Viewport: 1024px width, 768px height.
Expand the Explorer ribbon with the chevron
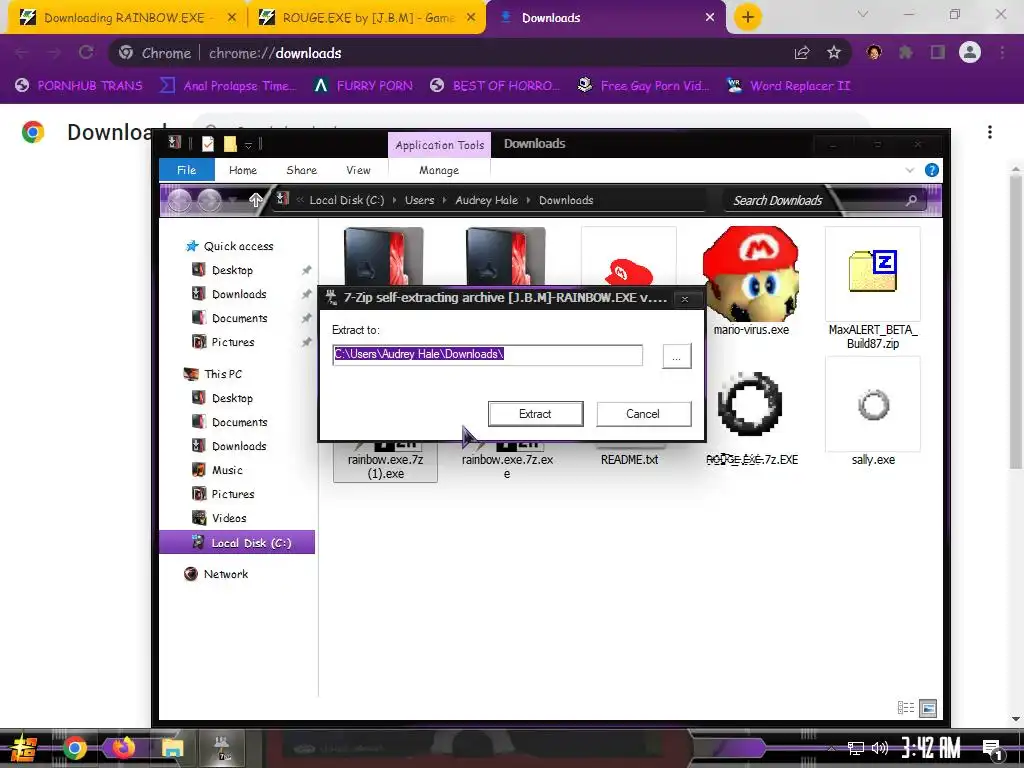tap(910, 170)
